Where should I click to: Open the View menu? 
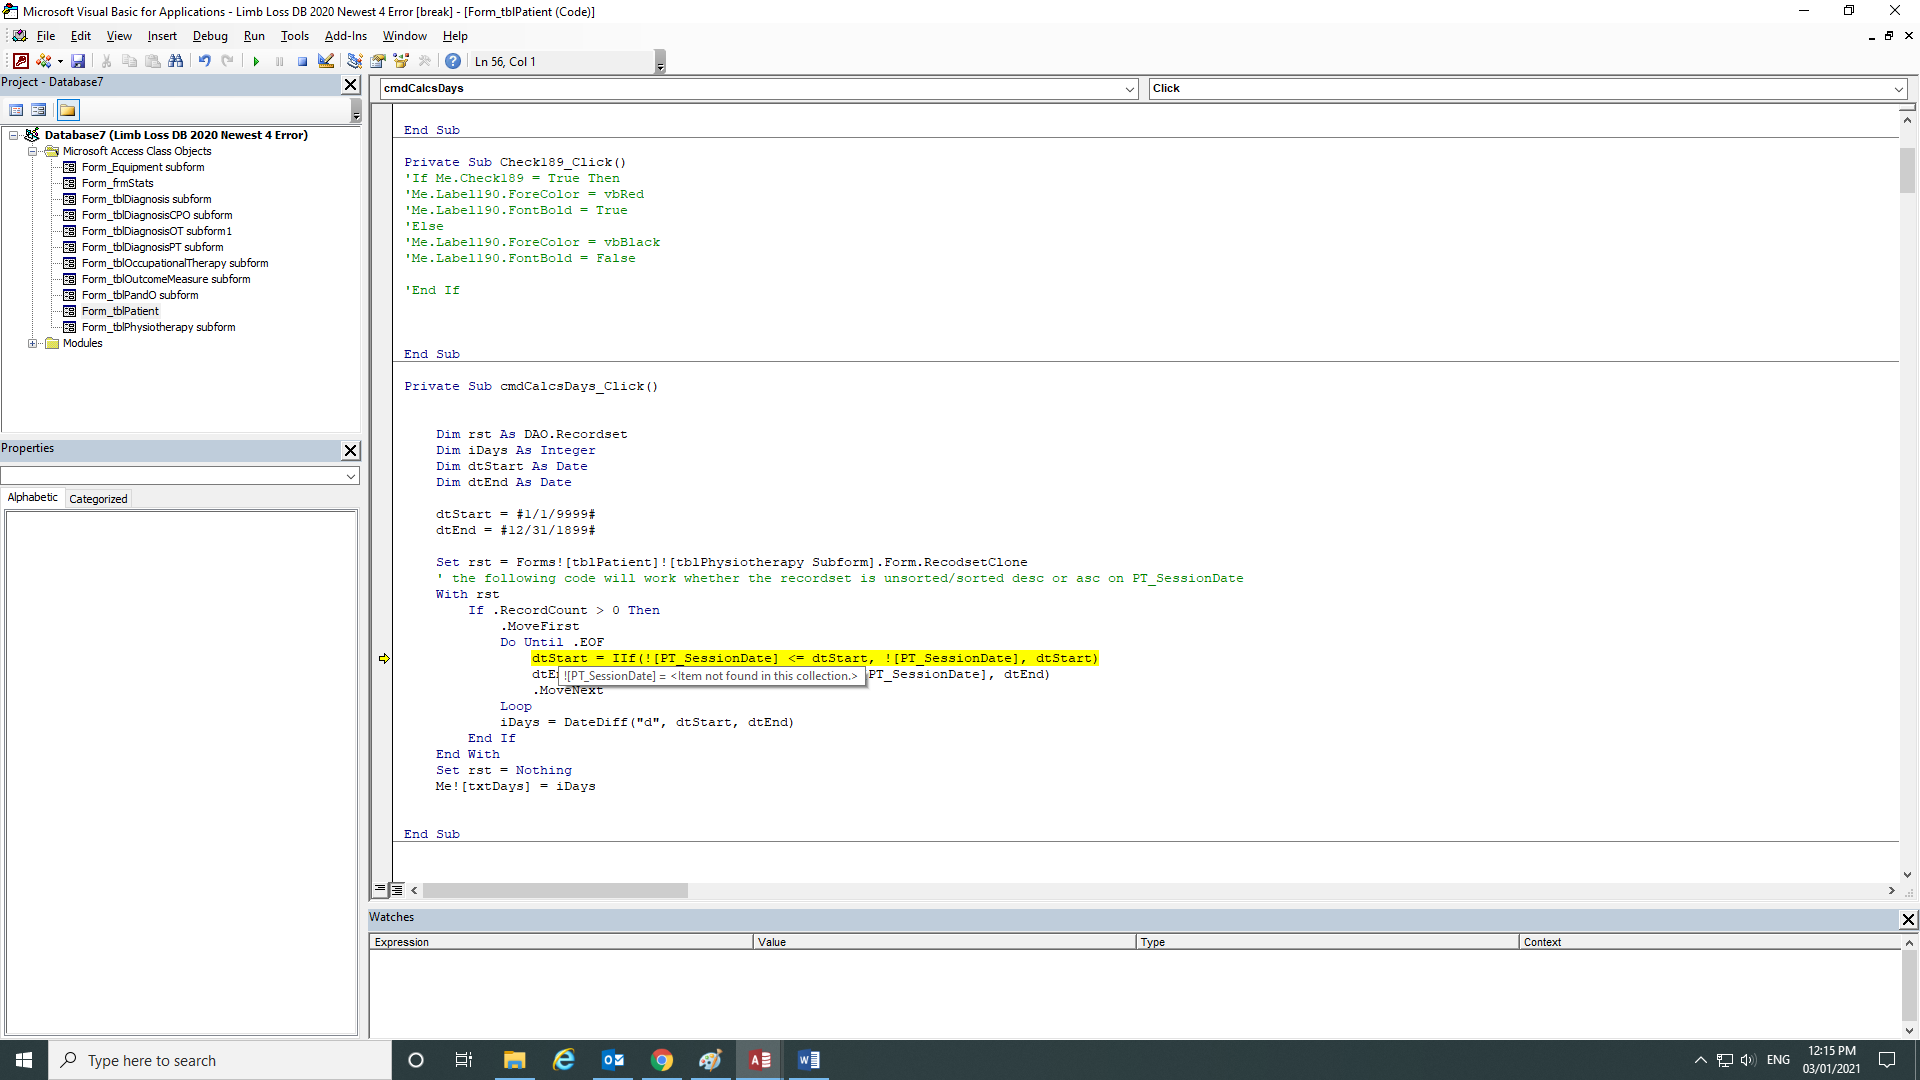[x=119, y=36]
